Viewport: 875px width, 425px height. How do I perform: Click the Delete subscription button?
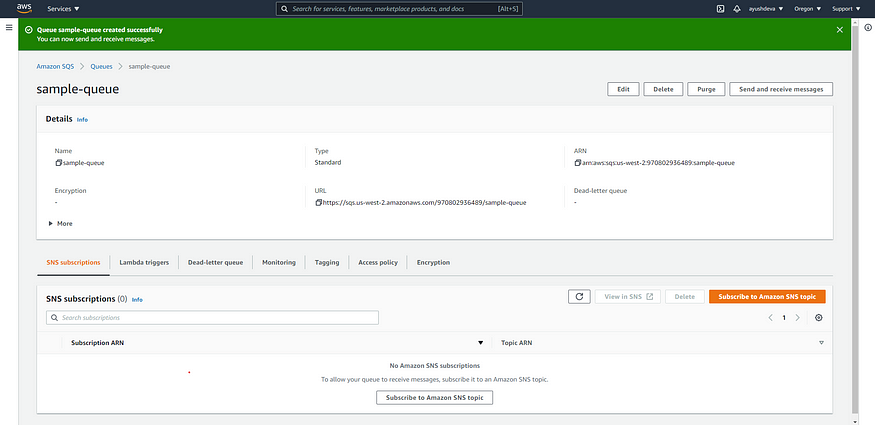685,297
